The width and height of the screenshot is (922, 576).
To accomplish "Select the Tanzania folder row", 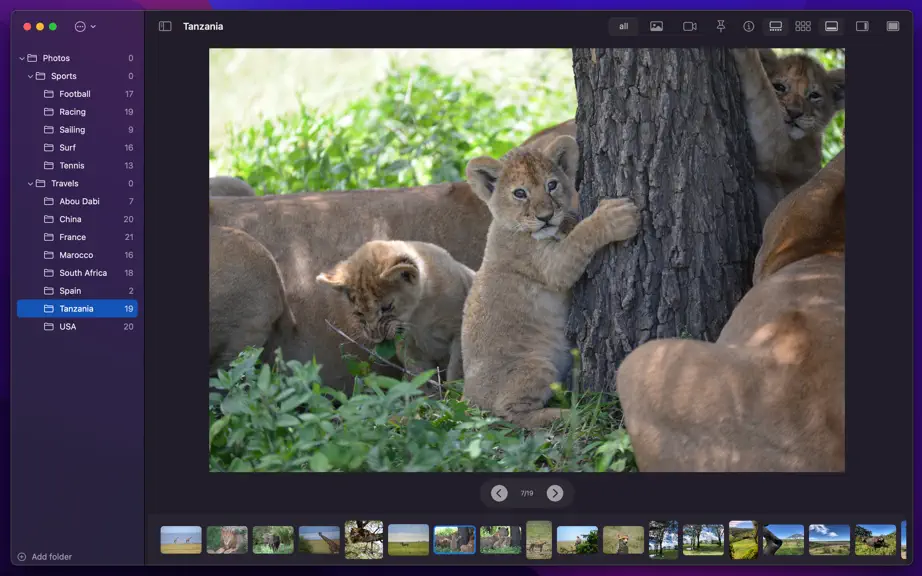I will coord(77,309).
